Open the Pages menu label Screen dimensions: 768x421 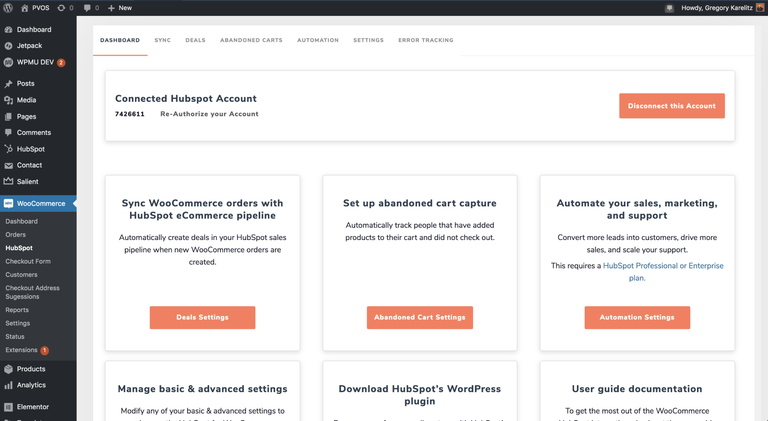pyautogui.click(x=26, y=117)
